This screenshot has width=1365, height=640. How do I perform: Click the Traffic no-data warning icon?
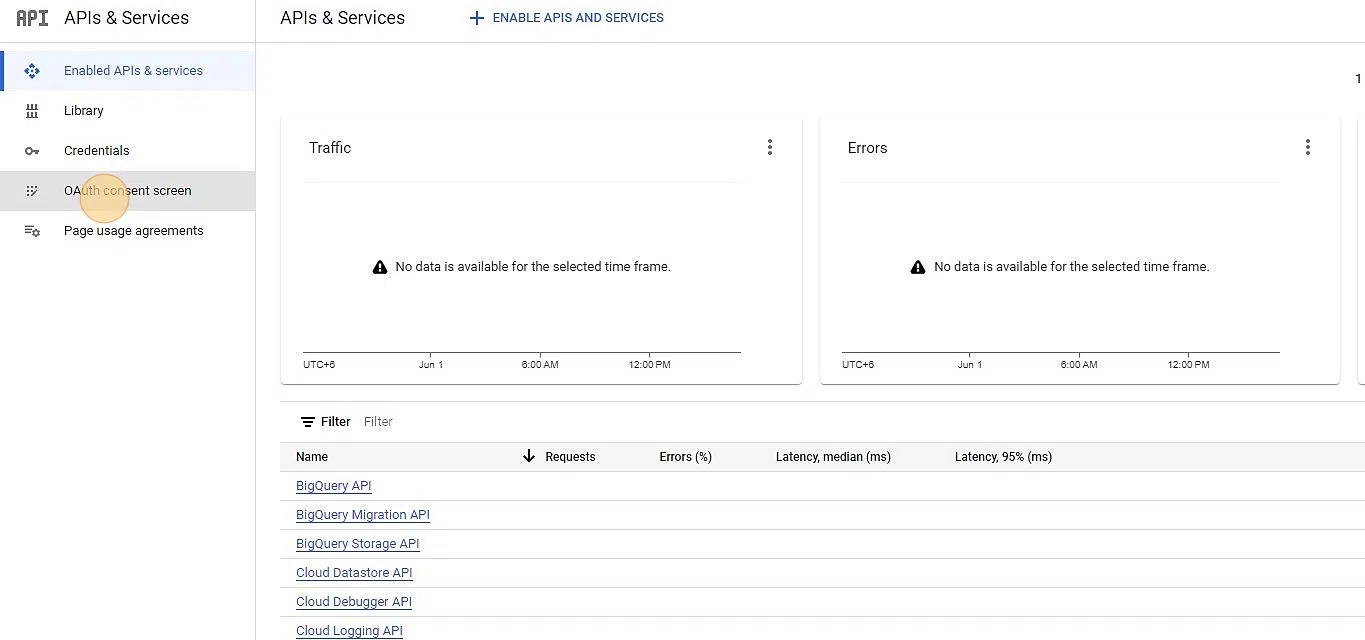click(380, 267)
